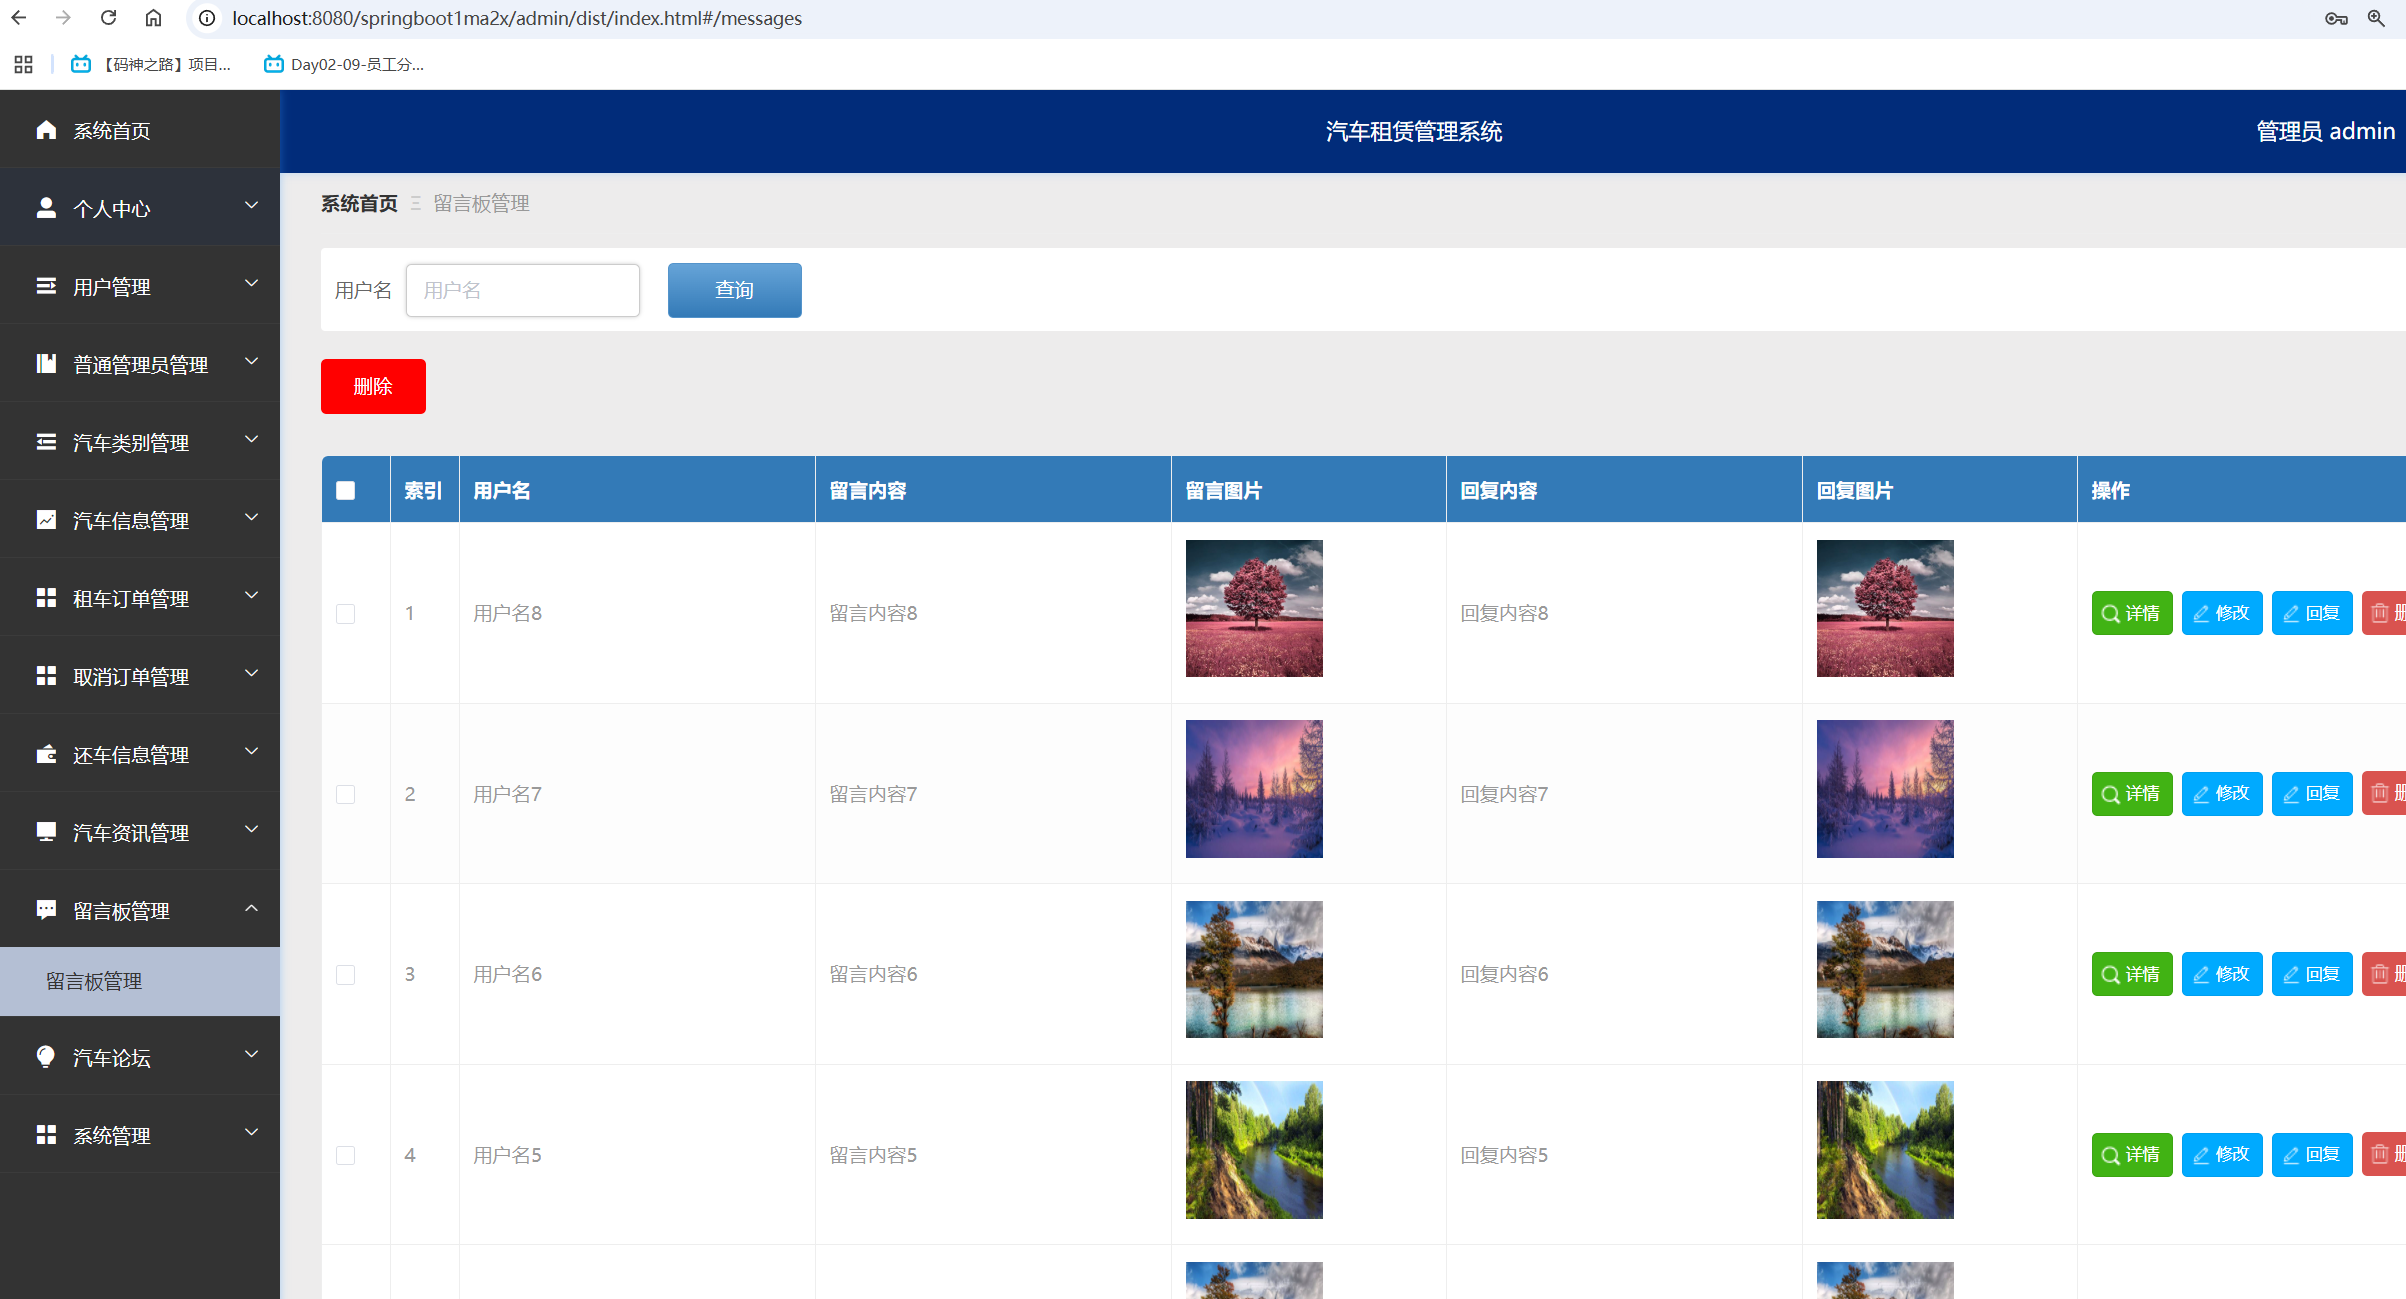The height and width of the screenshot is (1299, 2406).
Task: Click the list icon beside 用户管理
Action: [46, 286]
